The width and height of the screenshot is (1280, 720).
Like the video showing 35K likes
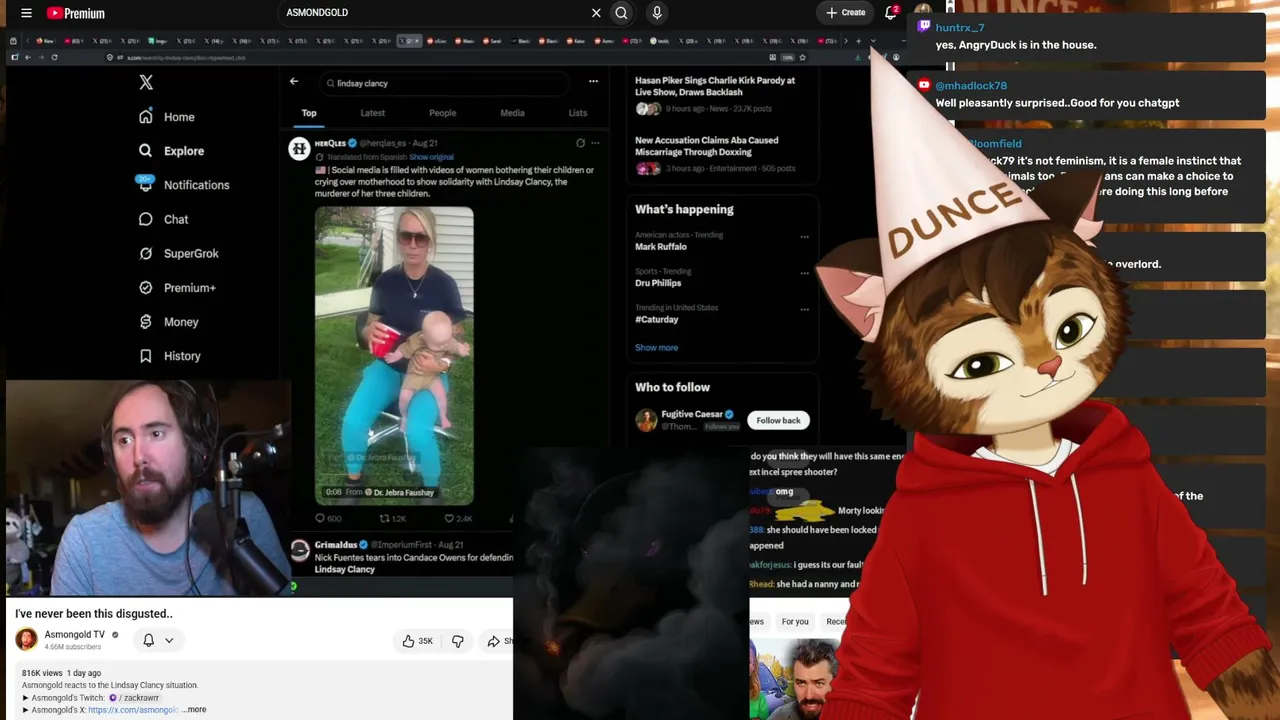[x=417, y=641]
